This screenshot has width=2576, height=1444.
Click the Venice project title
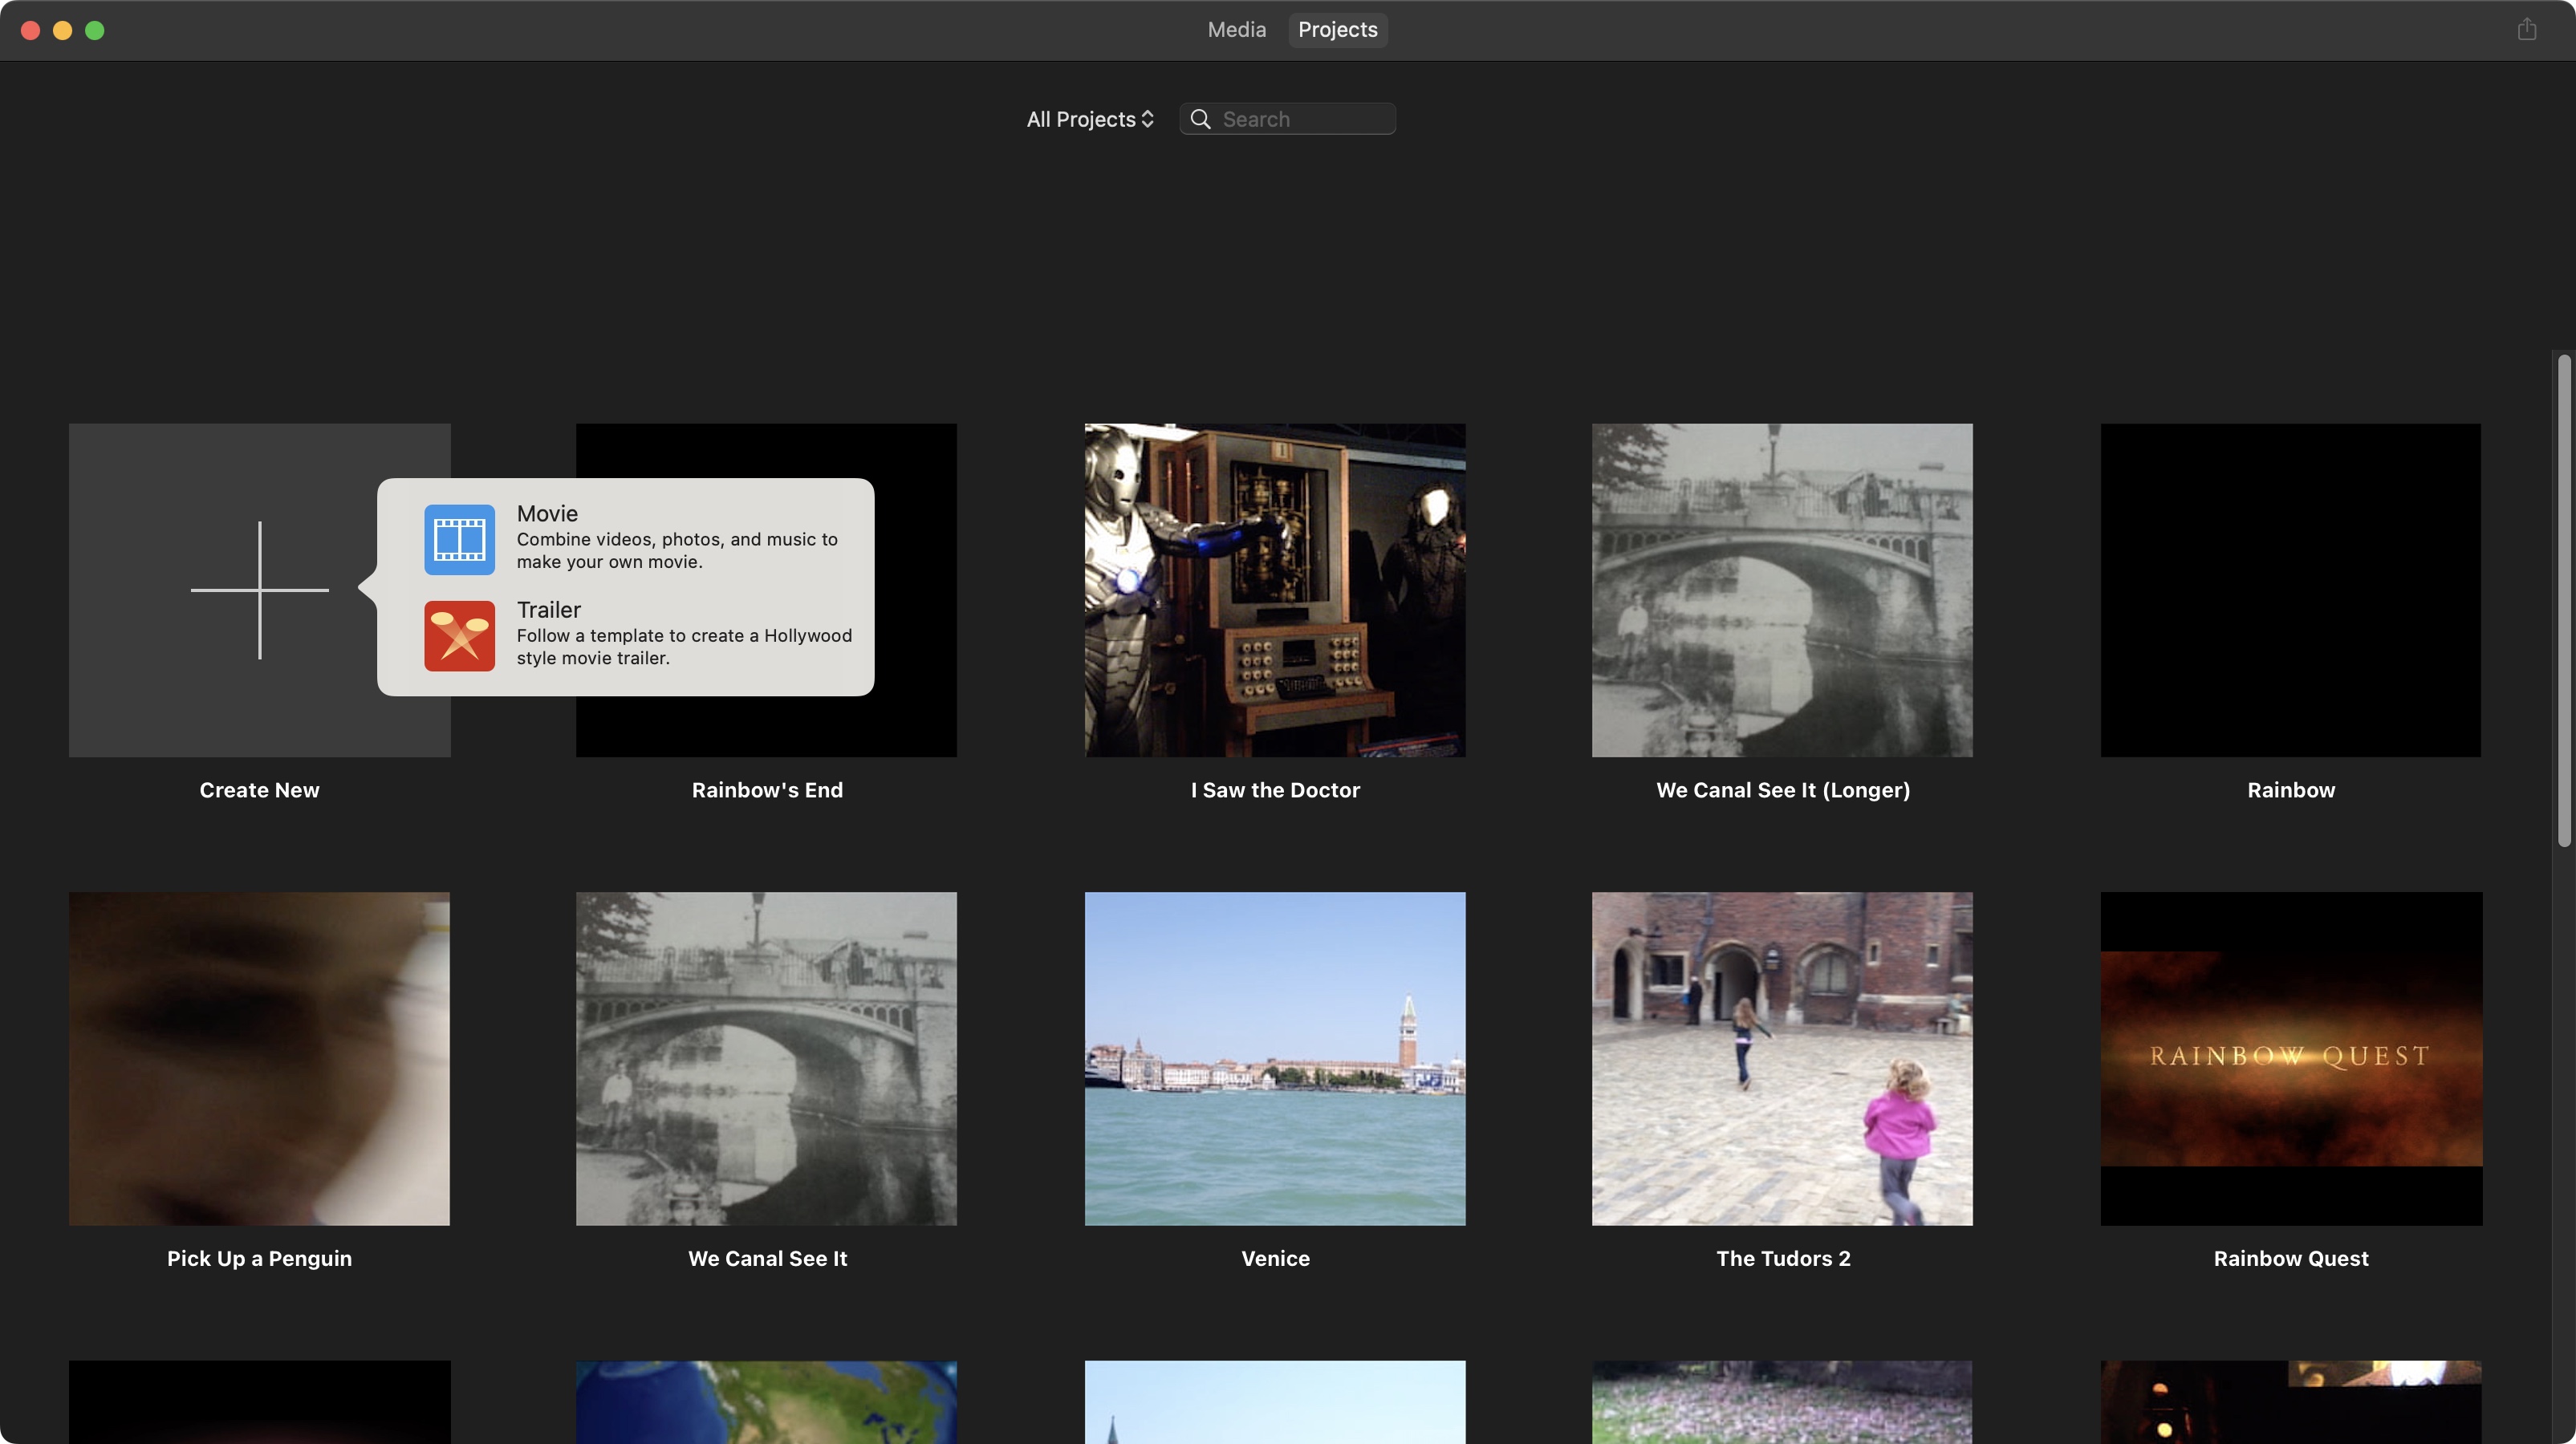[1275, 1258]
